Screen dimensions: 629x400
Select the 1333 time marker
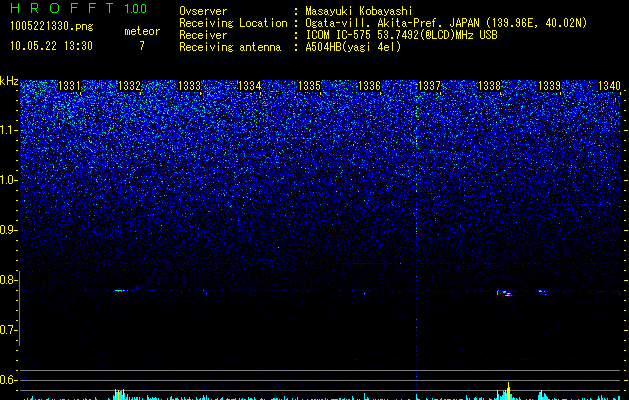(x=189, y=86)
